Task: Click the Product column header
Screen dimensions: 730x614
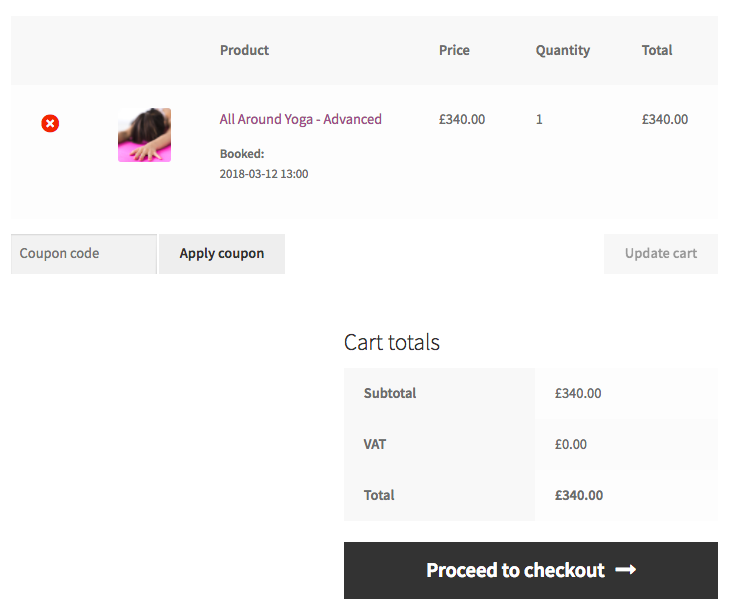Action: click(x=244, y=50)
